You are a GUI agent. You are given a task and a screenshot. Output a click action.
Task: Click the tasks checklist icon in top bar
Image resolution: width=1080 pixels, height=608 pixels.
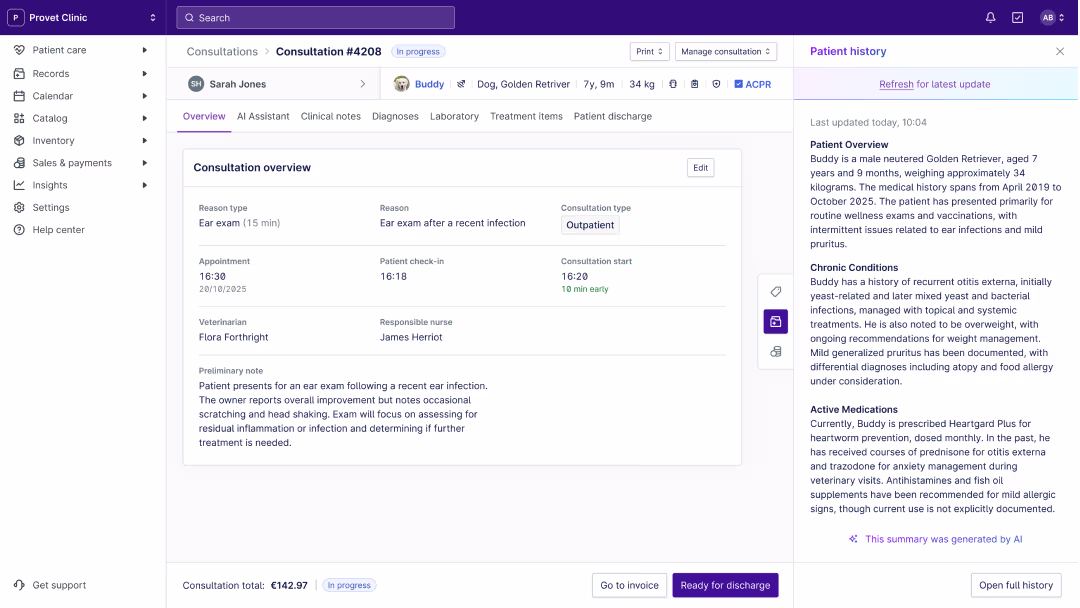point(1016,17)
